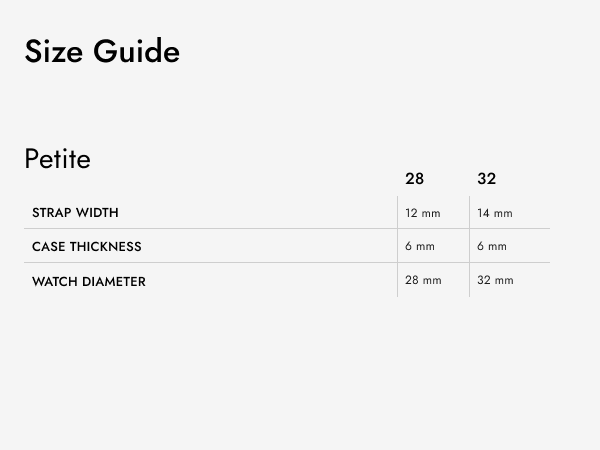Click the word DIAMETER in third row
The image size is (600, 450).
point(114,282)
